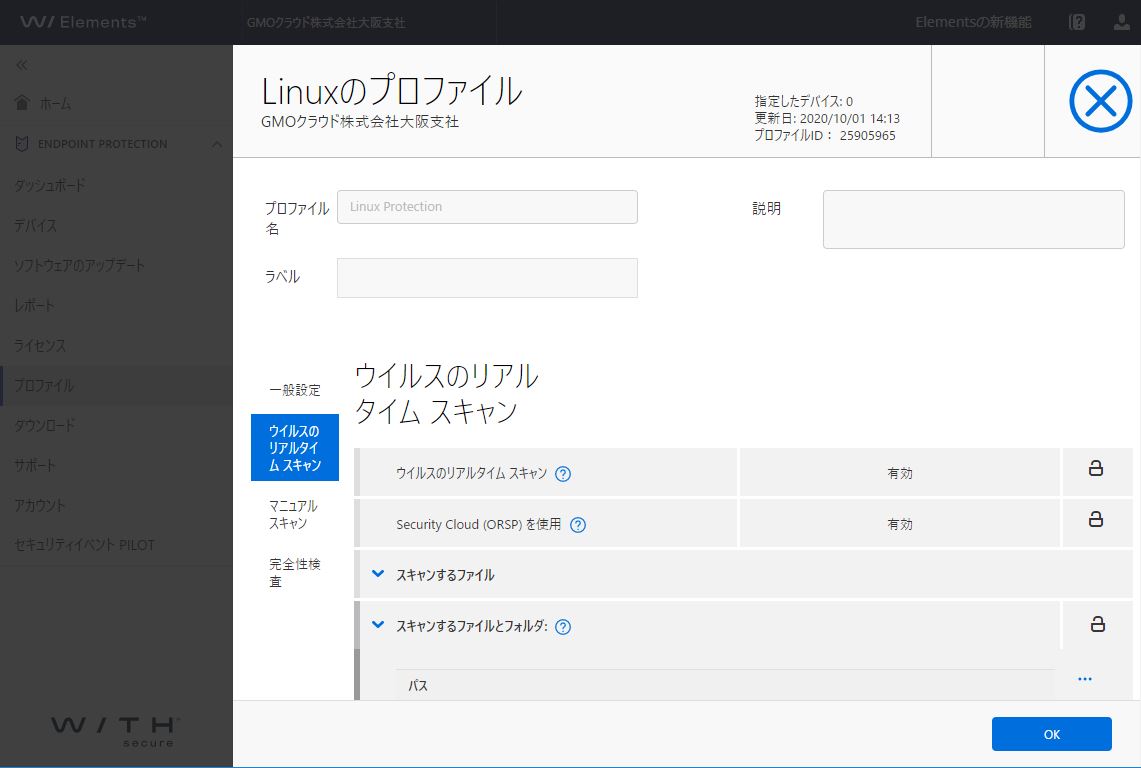Open help for Security Cloud (ORSP) setting

click(x=578, y=525)
